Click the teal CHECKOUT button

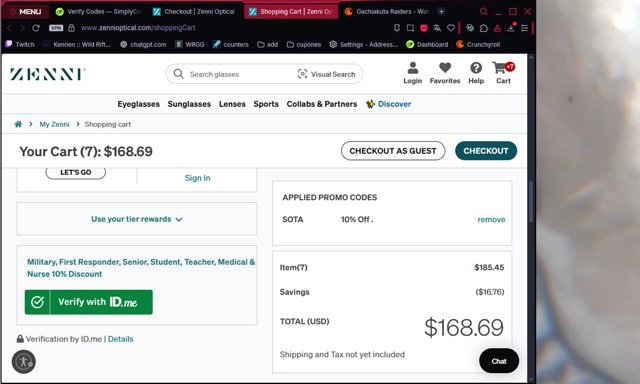(x=486, y=151)
